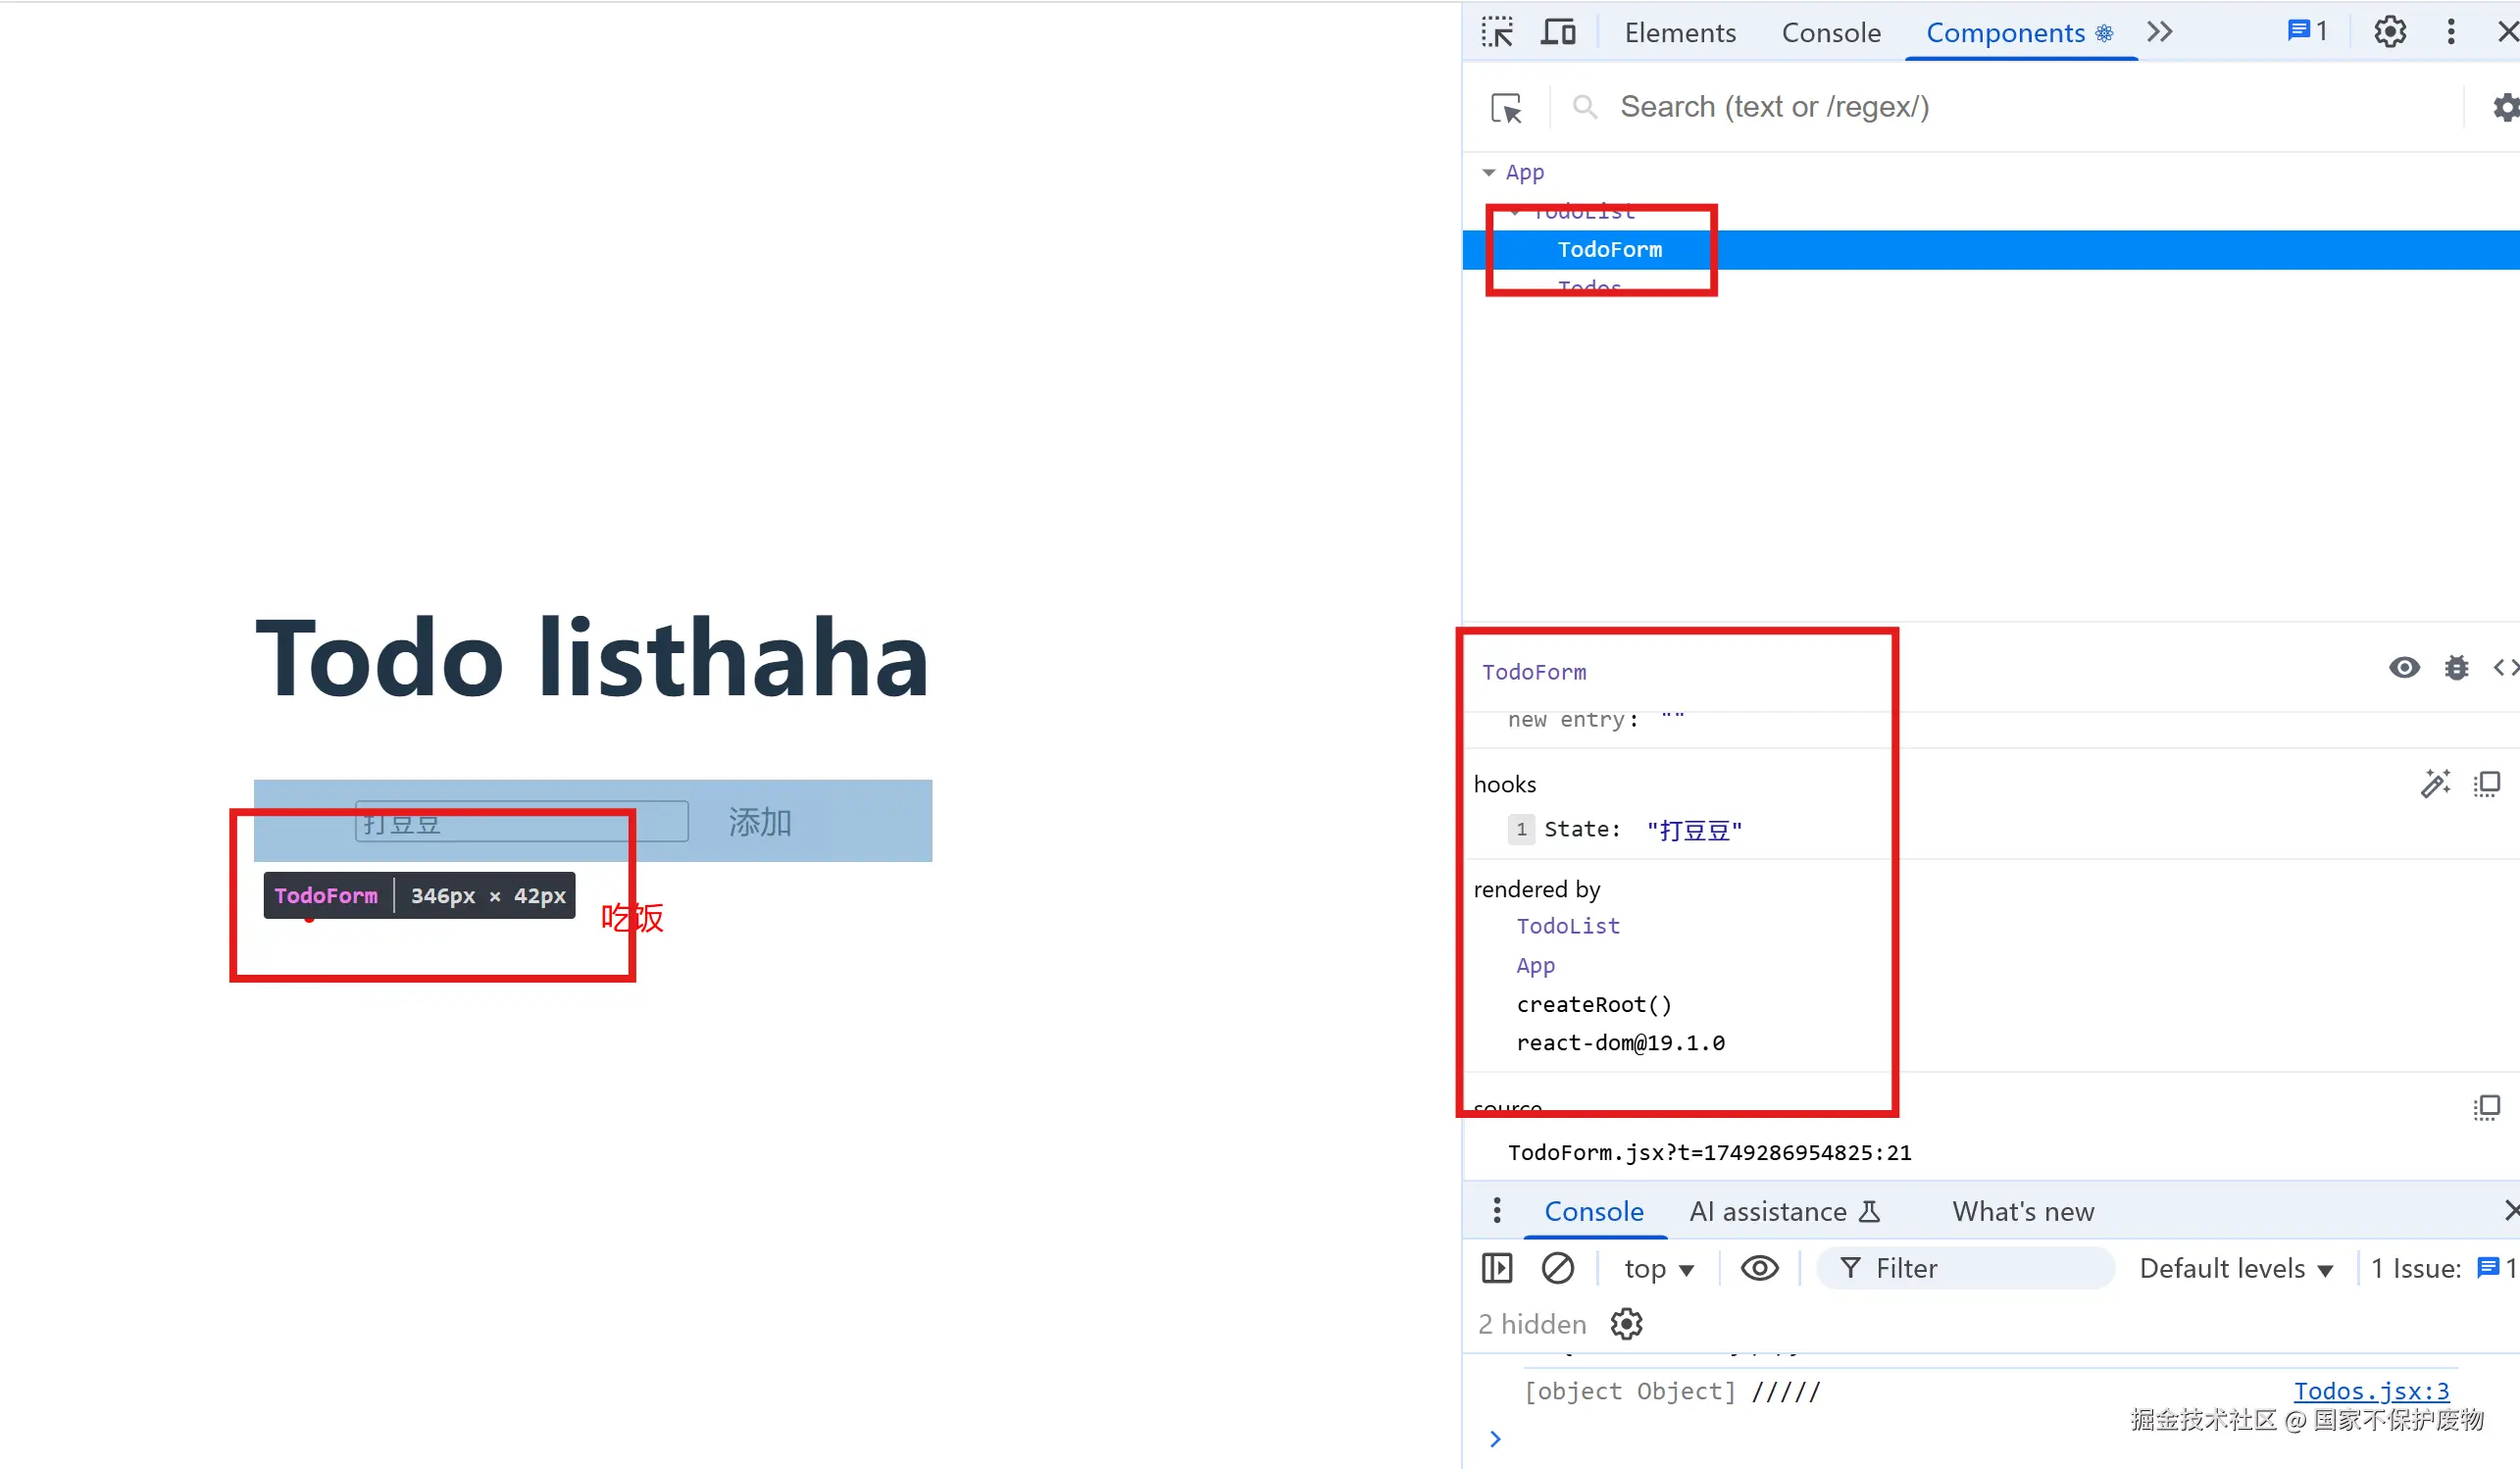Open the AI assistance tab
This screenshot has width=2520, height=1469.
pos(1784,1212)
